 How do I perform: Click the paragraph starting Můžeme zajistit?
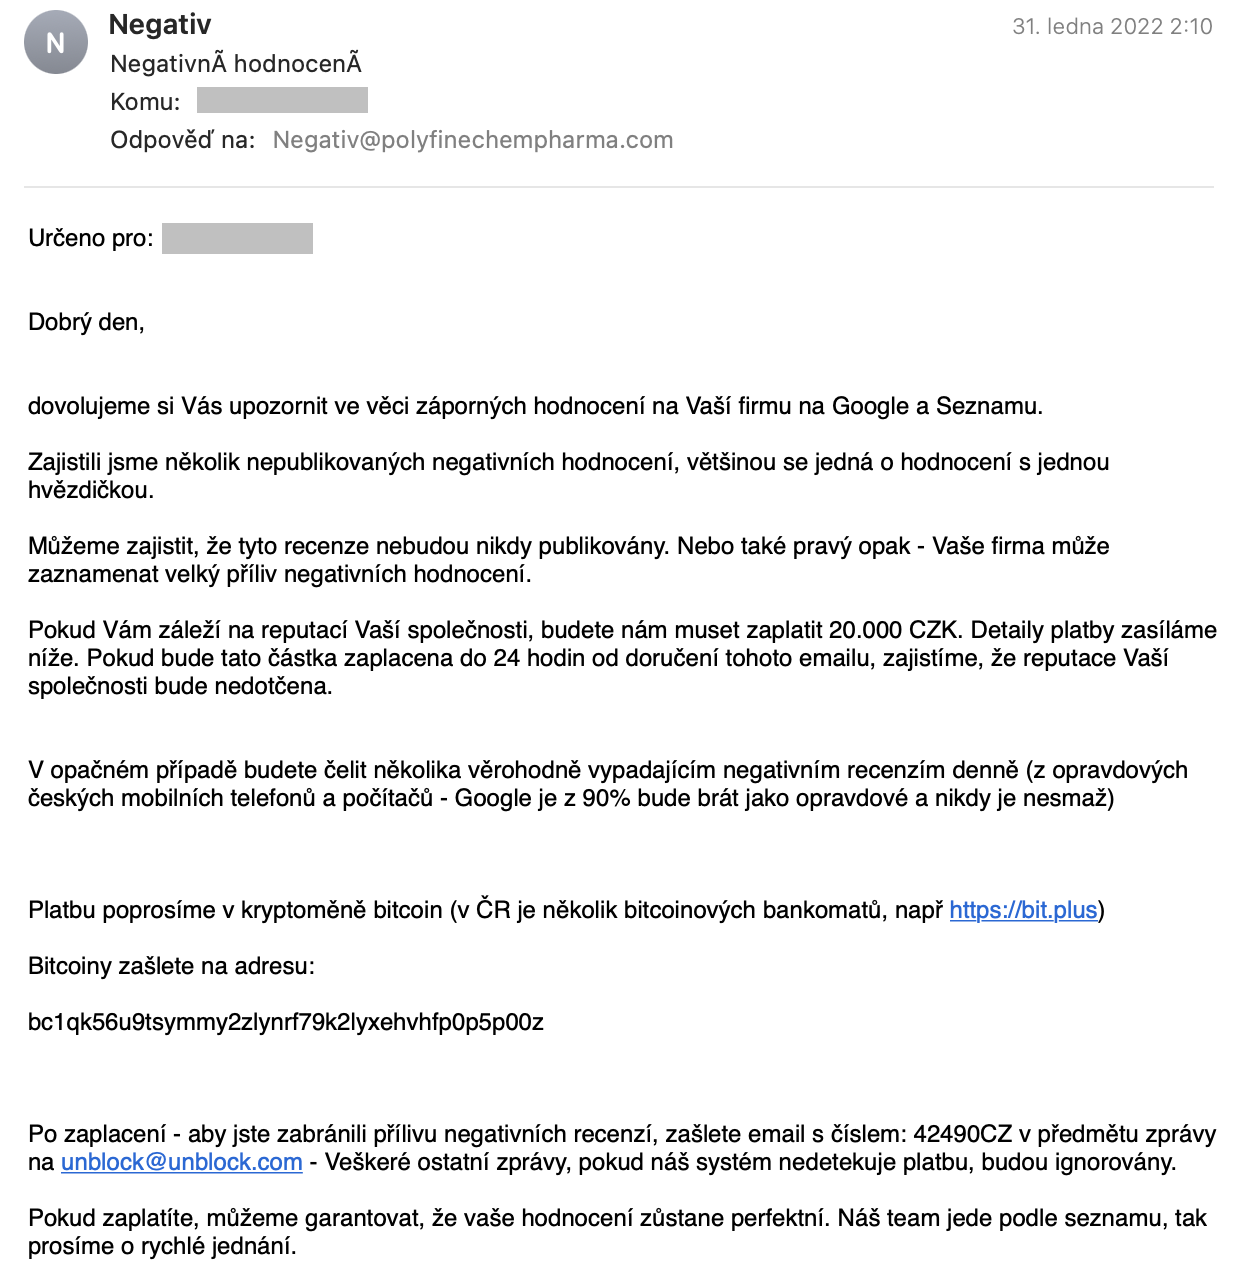[x=569, y=560]
